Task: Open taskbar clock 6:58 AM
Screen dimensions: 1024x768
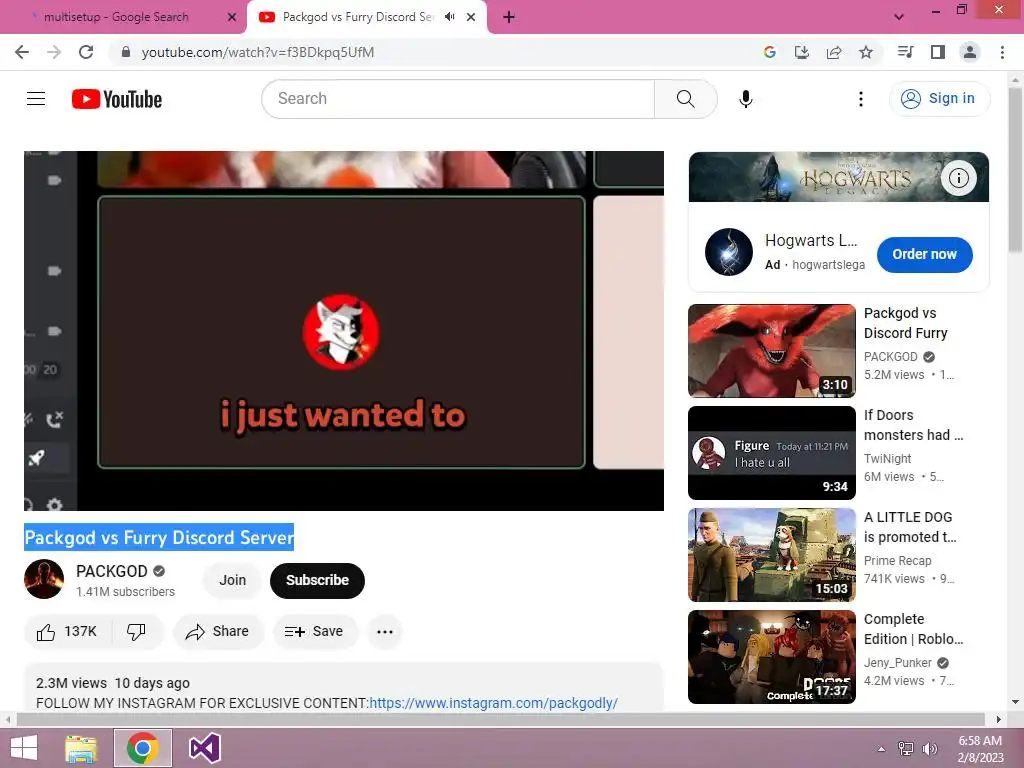Action: 980,749
